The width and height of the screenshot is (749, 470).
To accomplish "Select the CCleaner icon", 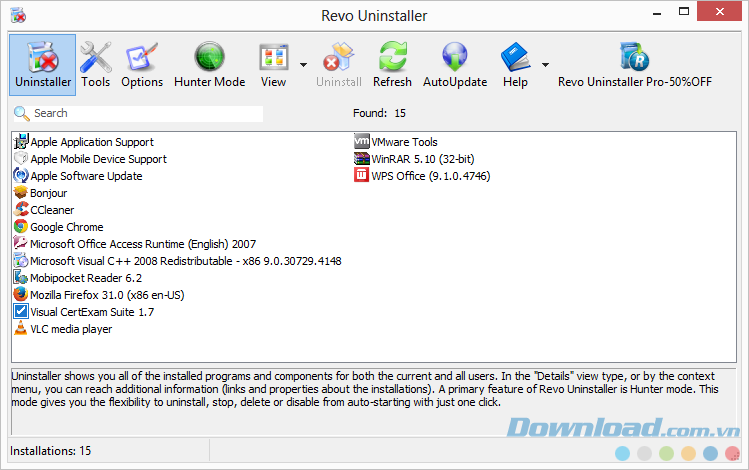I will (x=21, y=210).
